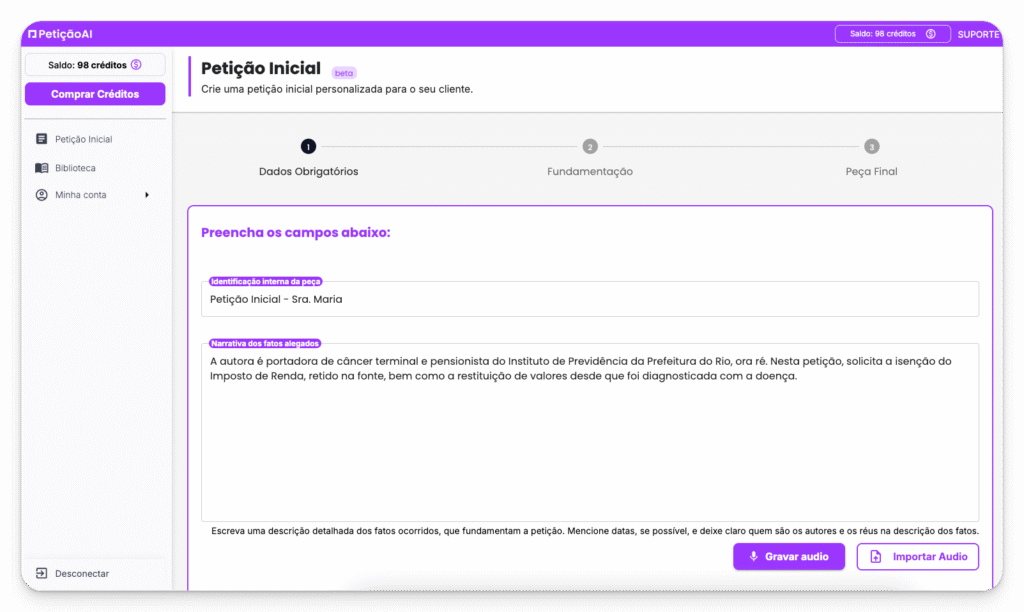
Task: Click into the Narrativa dos fatos alegados textarea
Action: 590,440
